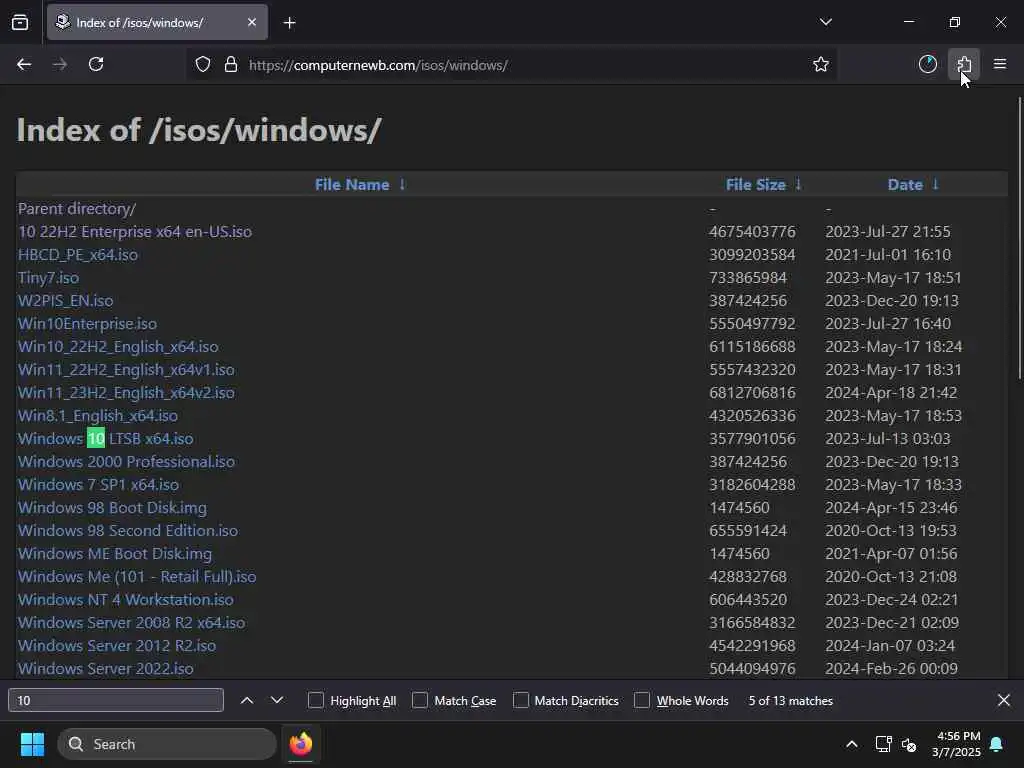Download W2PIS_EN.iso file
The width and height of the screenshot is (1024, 768).
click(65, 300)
